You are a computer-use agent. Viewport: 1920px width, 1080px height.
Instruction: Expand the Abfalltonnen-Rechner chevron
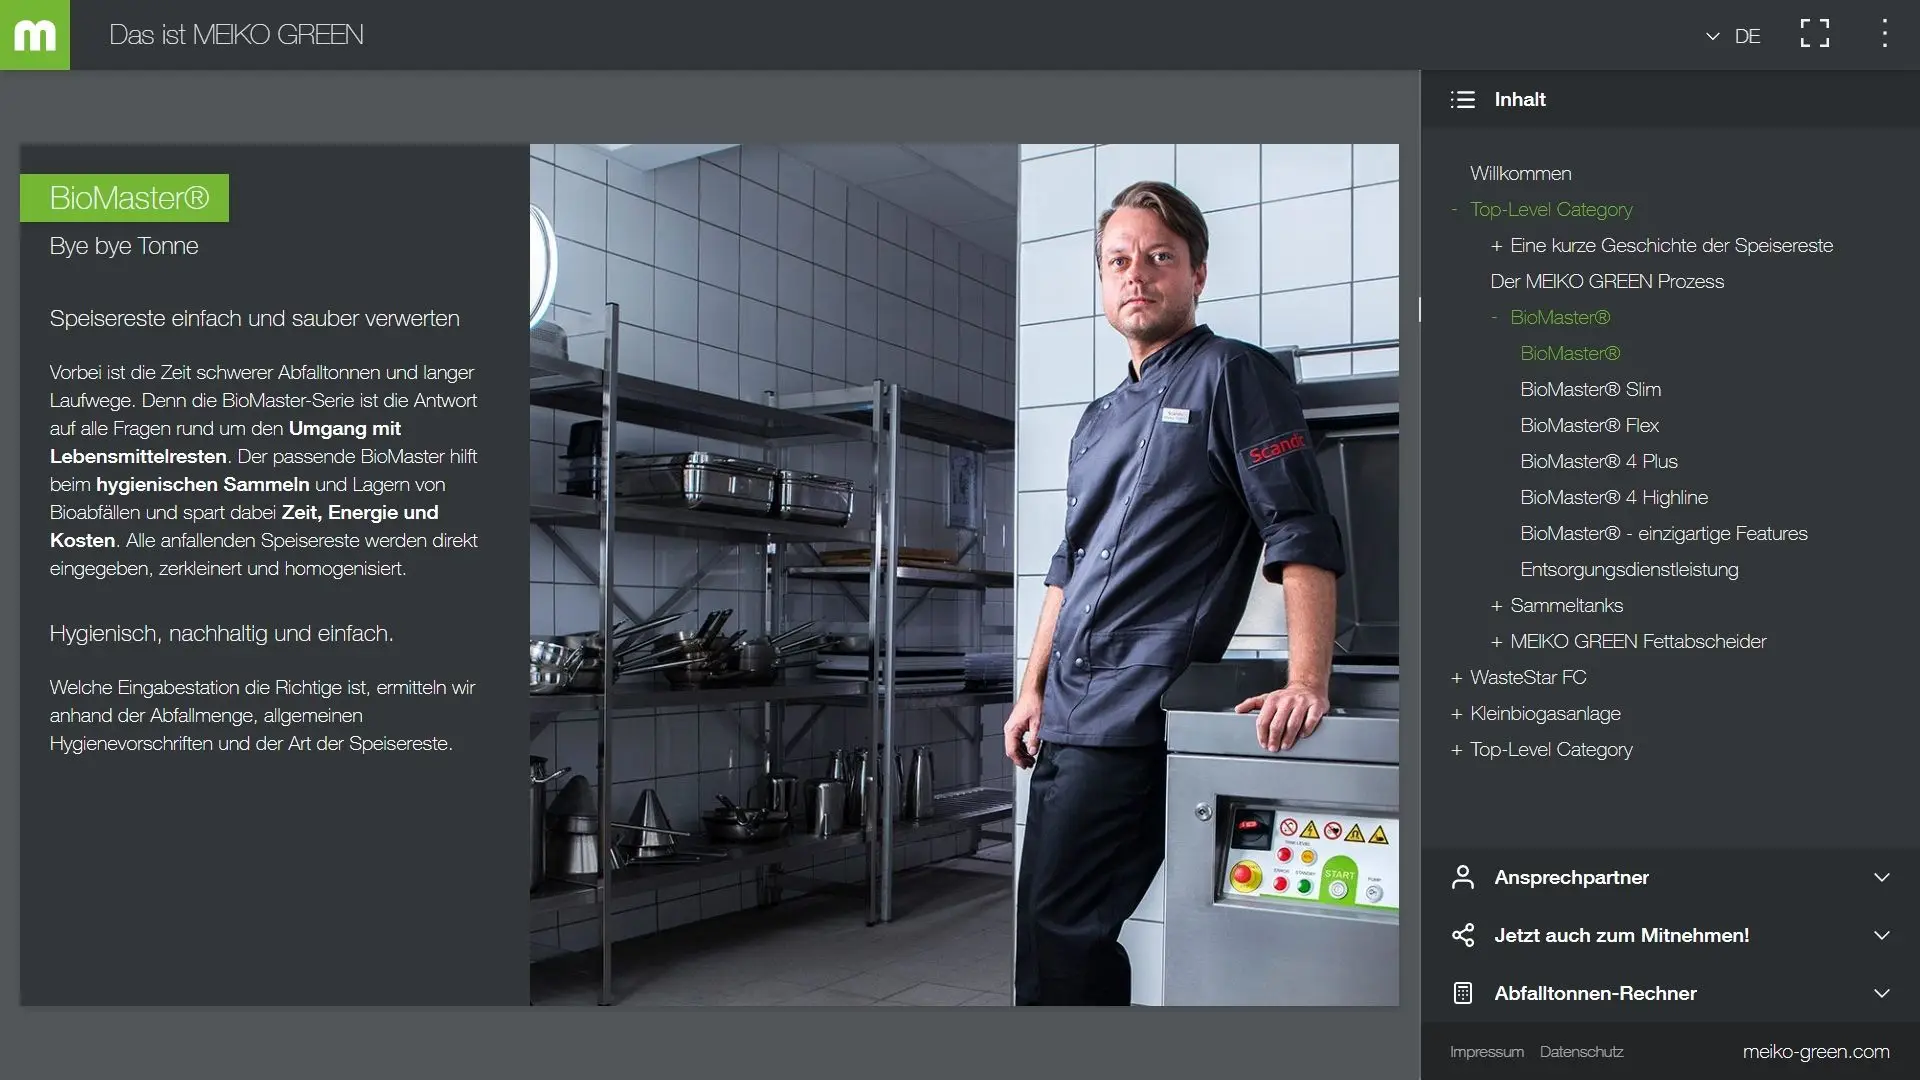click(1881, 994)
